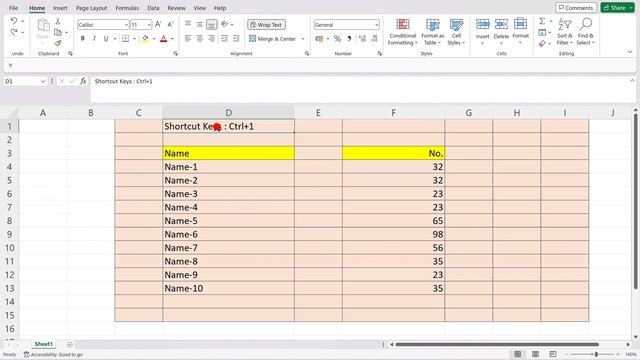
Task: Expand the Name Box dropdown
Action: [x=43, y=82]
